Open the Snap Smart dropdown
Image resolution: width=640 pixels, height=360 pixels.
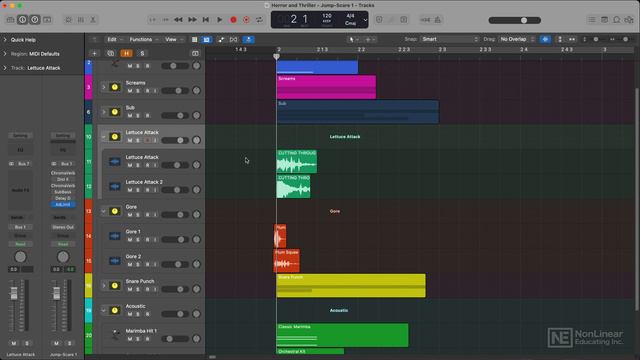[x=450, y=39]
